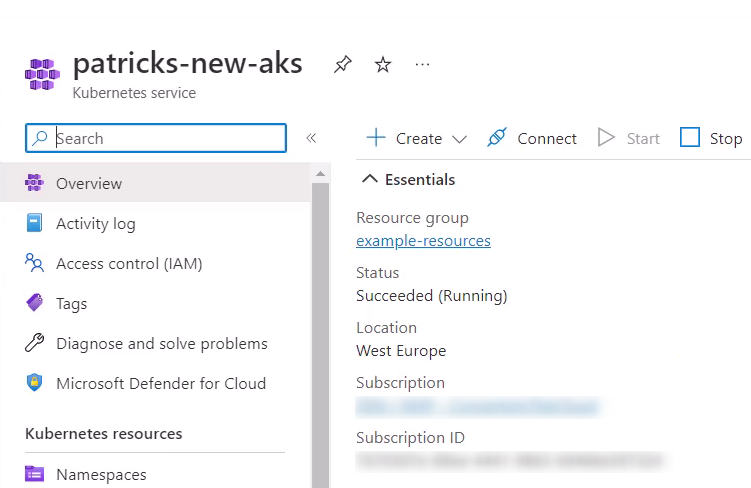Click the Kubernetes resources section heading
The image size is (751, 488).
(x=103, y=433)
